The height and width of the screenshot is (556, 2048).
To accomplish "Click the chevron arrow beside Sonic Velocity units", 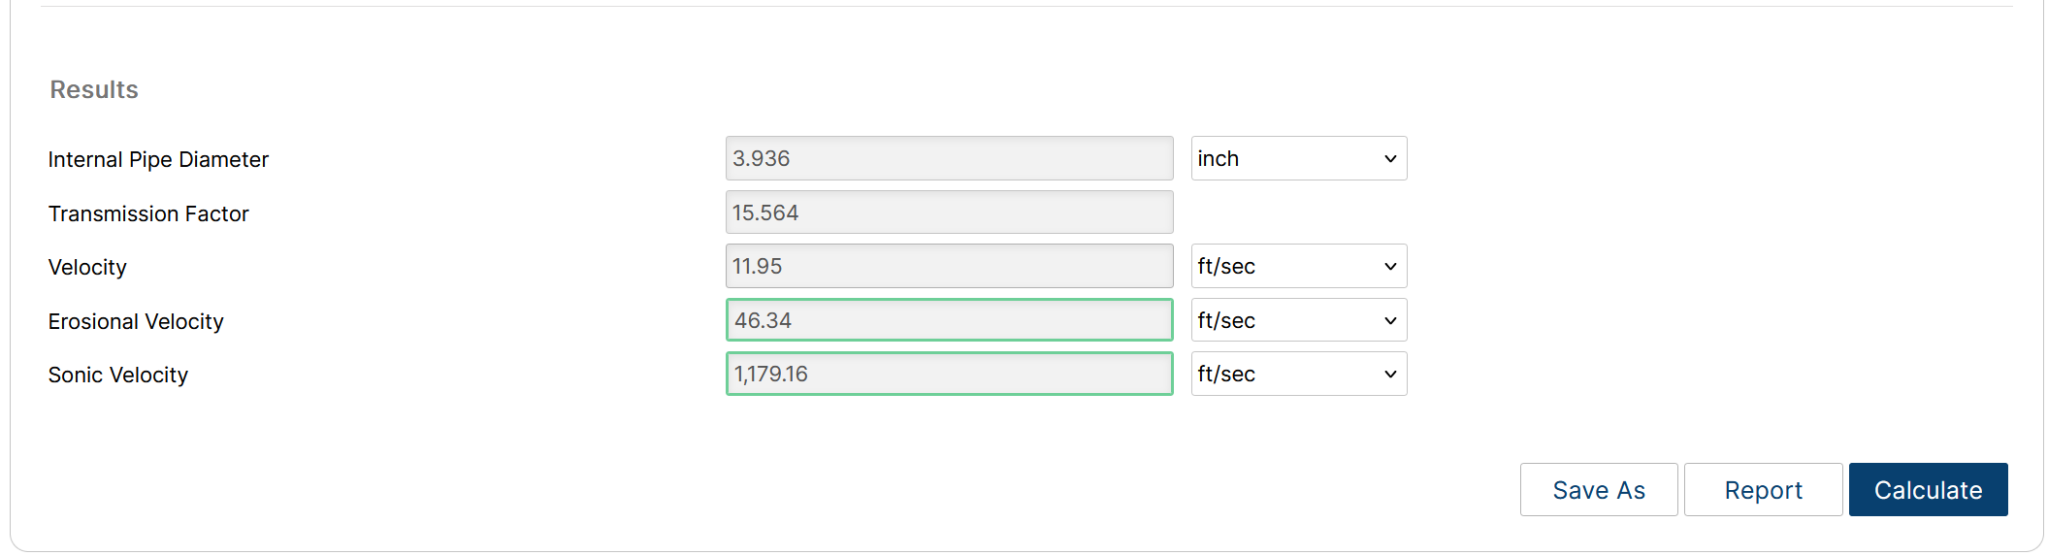I will point(1389,374).
